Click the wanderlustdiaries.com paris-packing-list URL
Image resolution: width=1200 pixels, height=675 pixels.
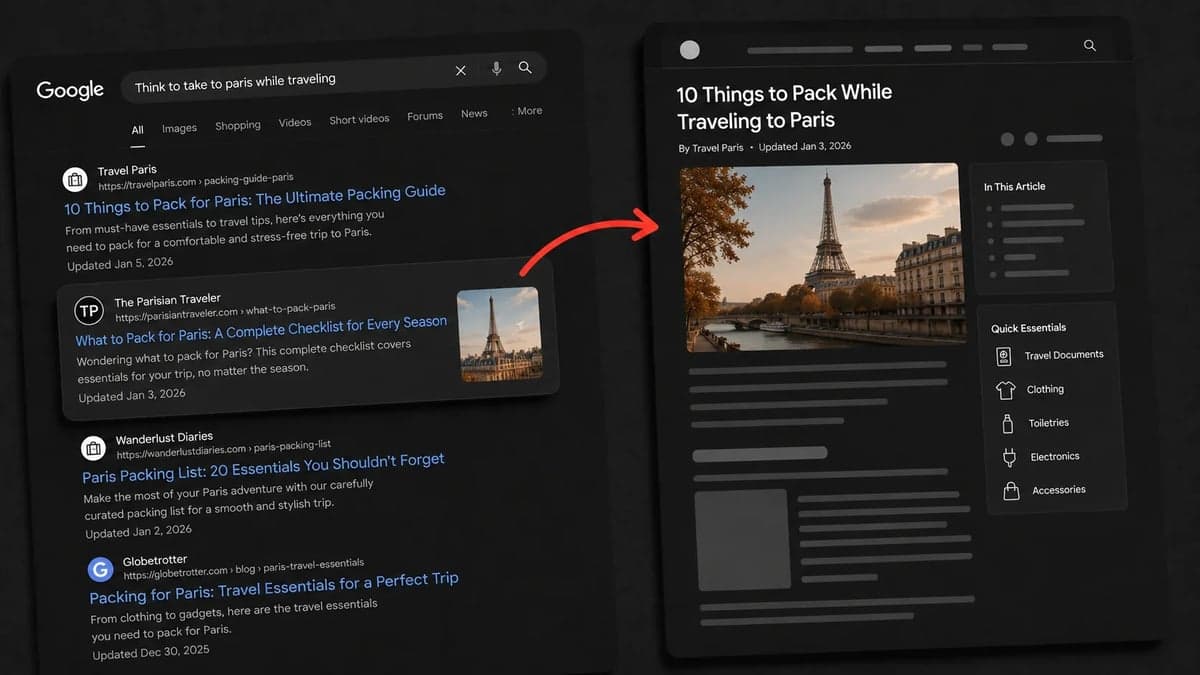coord(223,449)
